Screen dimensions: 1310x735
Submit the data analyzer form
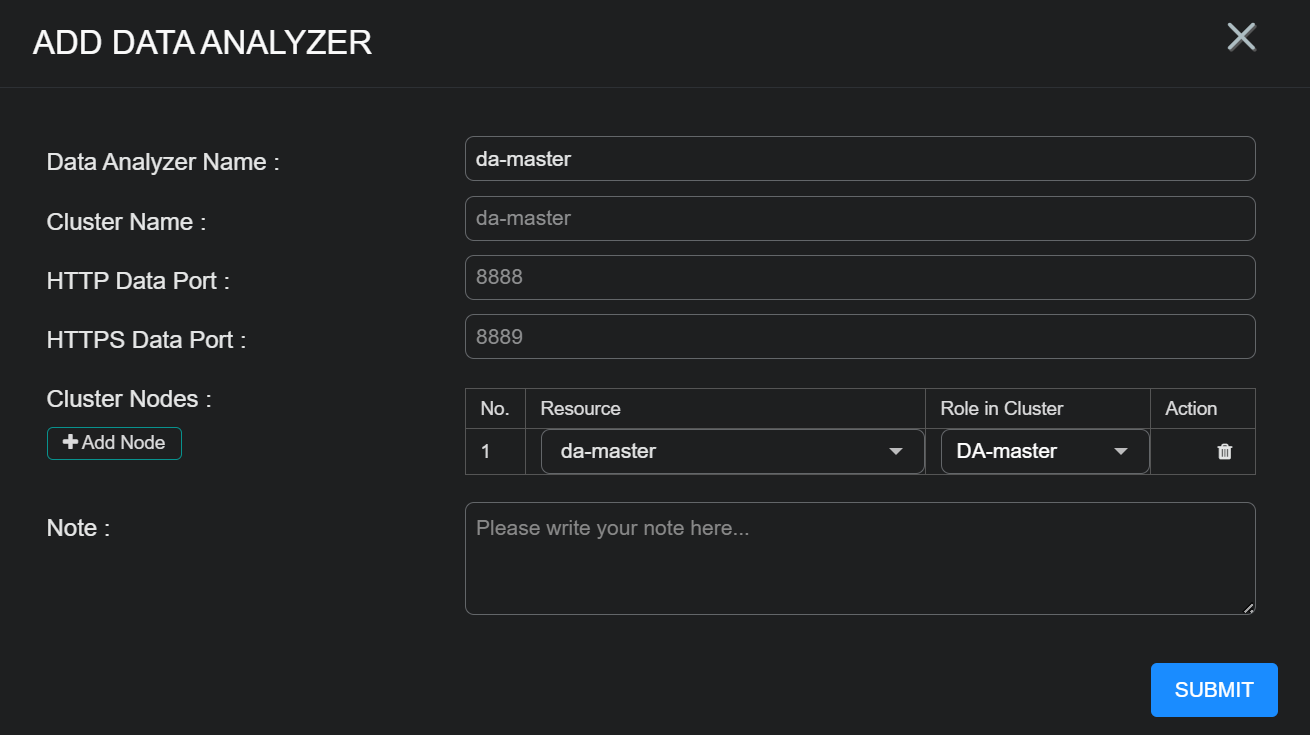click(1213, 690)
